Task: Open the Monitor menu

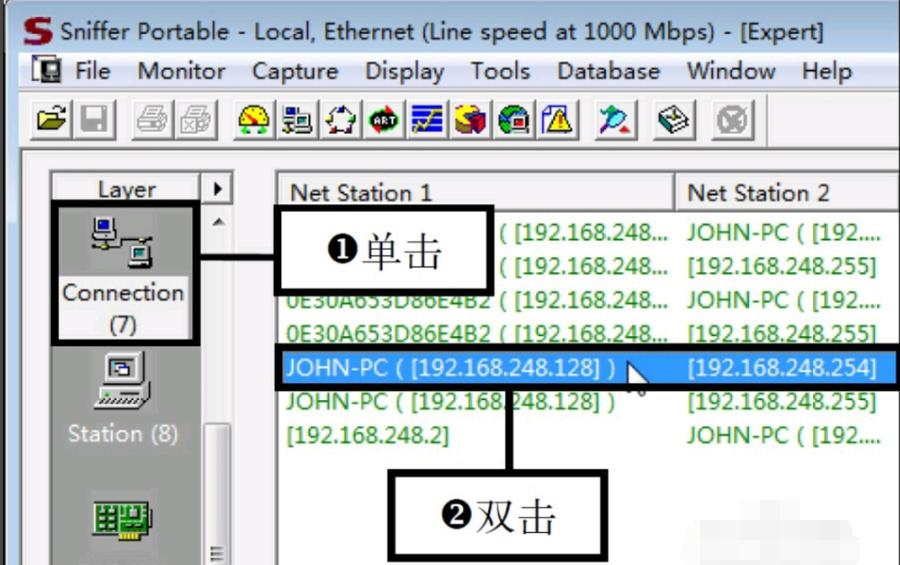Action: coord(181,71)
